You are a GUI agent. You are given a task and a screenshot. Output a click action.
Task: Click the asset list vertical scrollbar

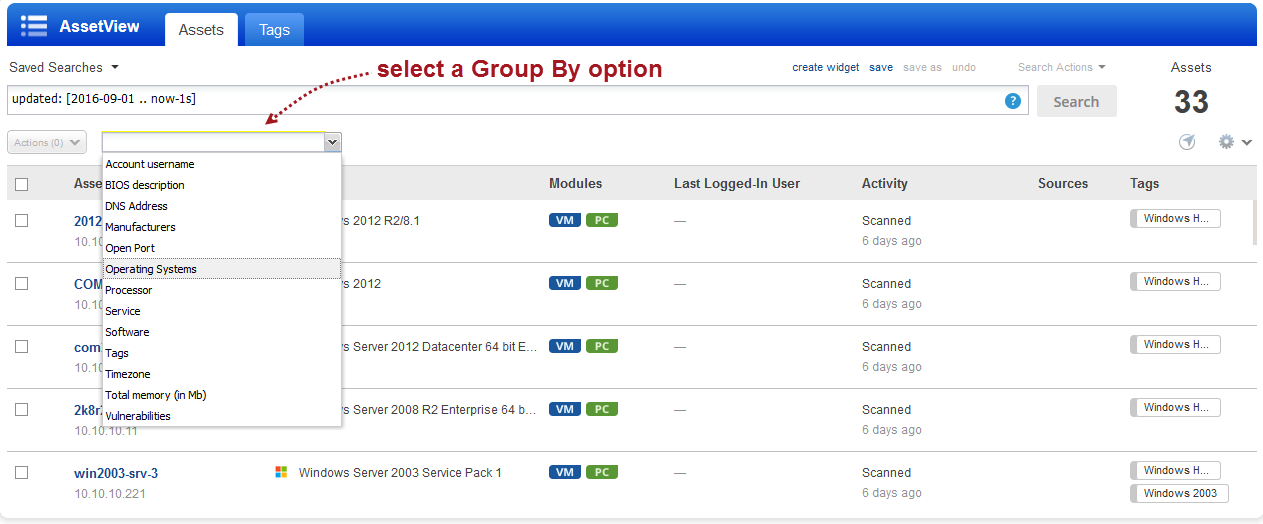coord(1254,222)
